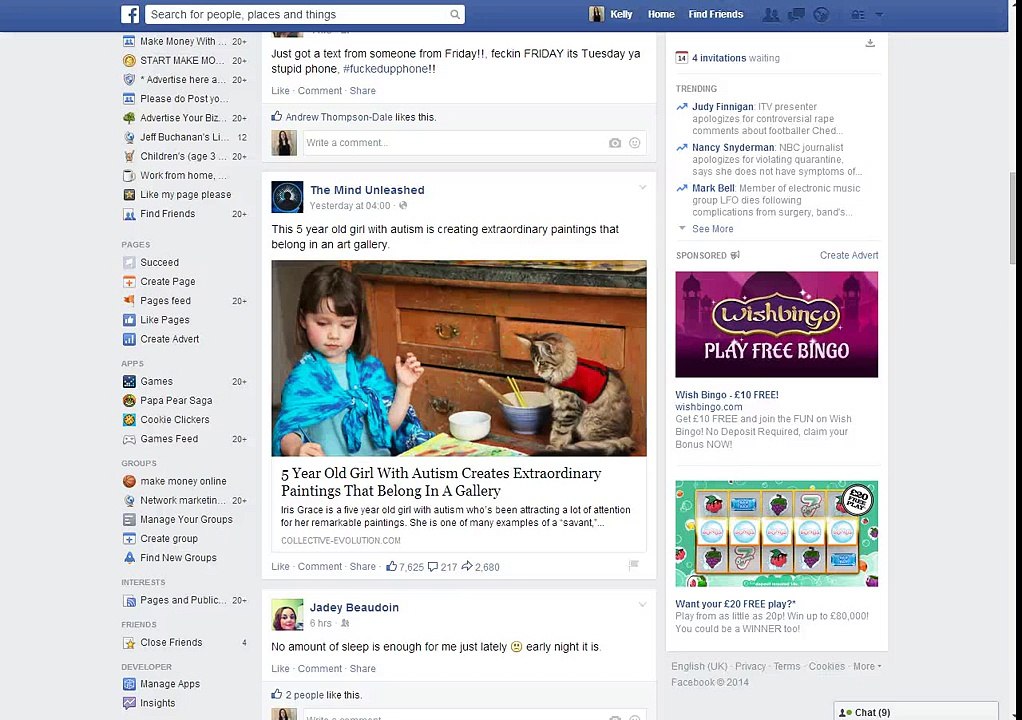This screenshot has height=720, width=1022.
Task: Open 4 invitations link
Action: (x=719, y=58)
